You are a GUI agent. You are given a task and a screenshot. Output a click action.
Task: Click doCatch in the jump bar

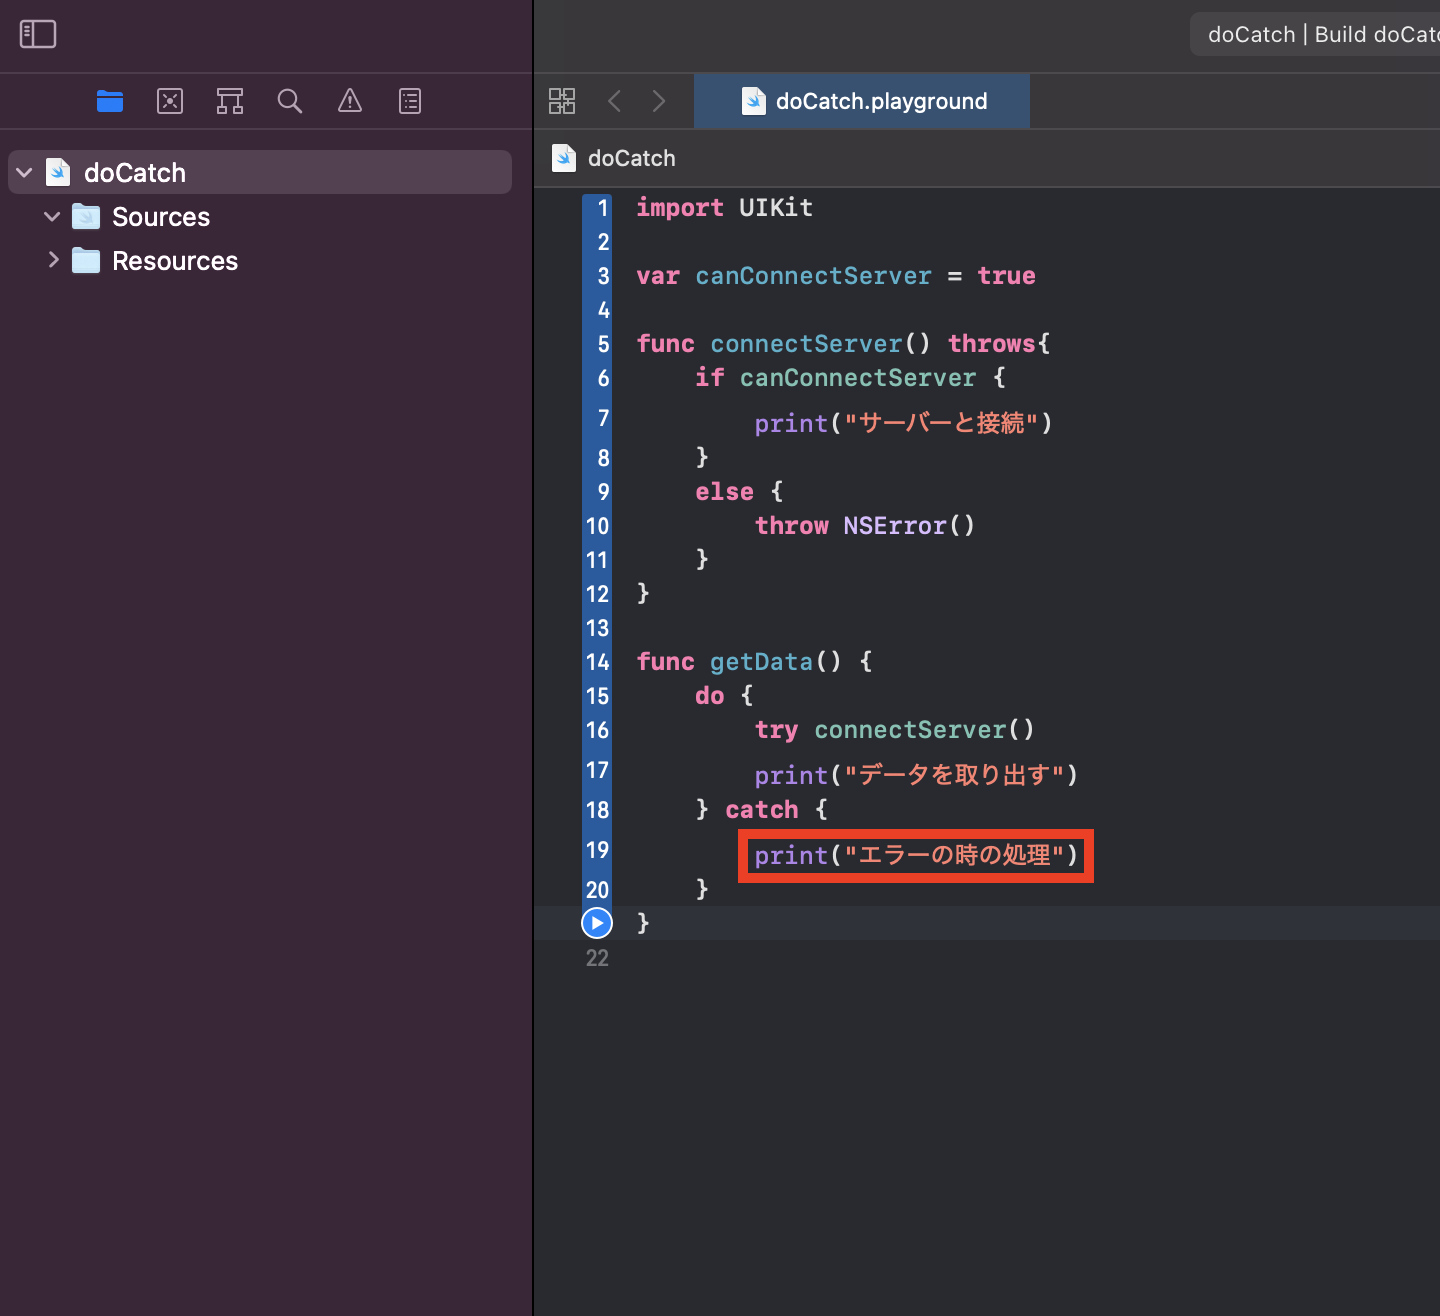pyautogui.click(x=632, y=158)
